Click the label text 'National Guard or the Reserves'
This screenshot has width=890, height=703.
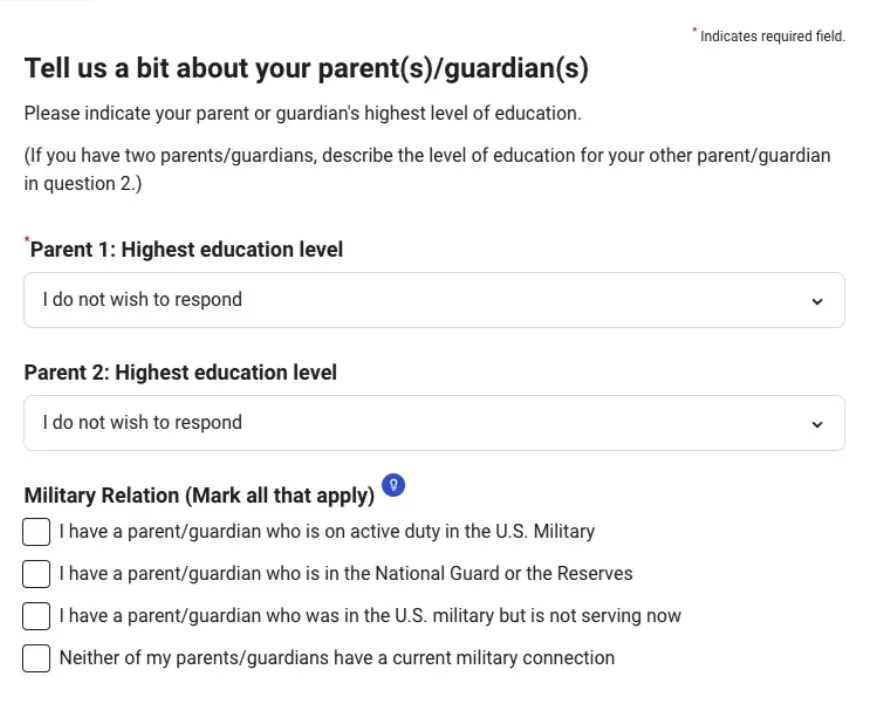pyautogui.click(x=503, y=574)
